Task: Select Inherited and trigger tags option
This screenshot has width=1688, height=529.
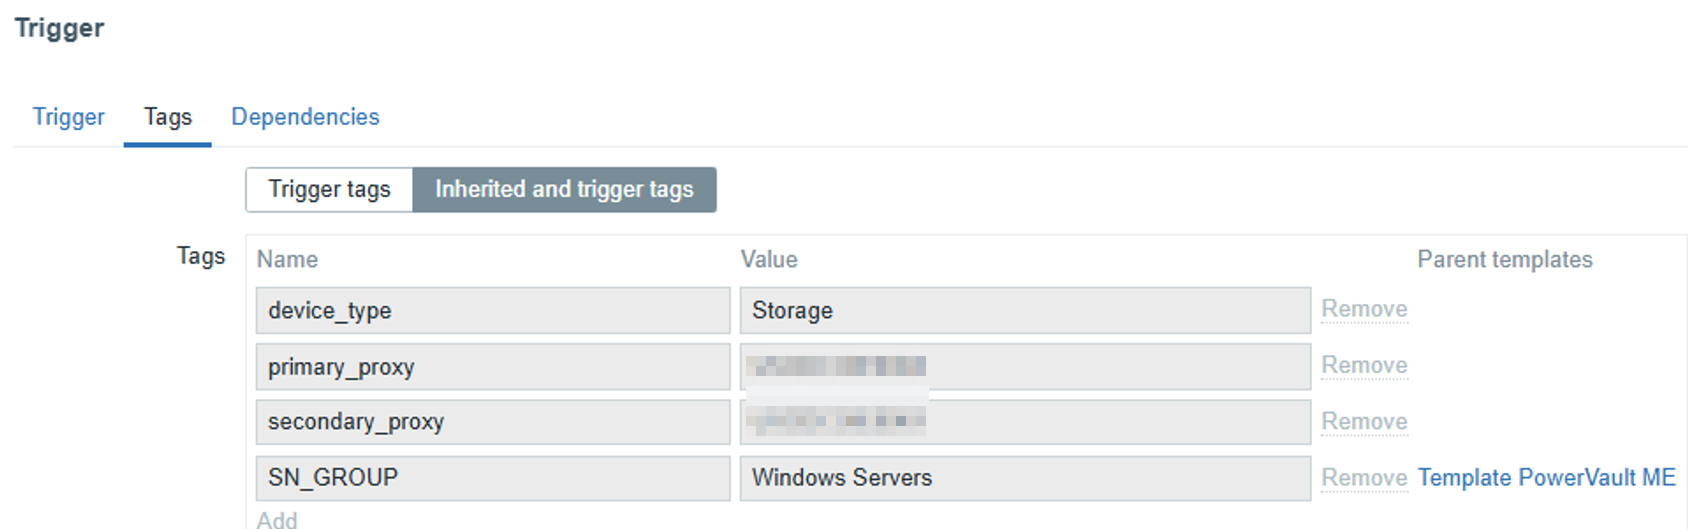Action: (564, 189)
